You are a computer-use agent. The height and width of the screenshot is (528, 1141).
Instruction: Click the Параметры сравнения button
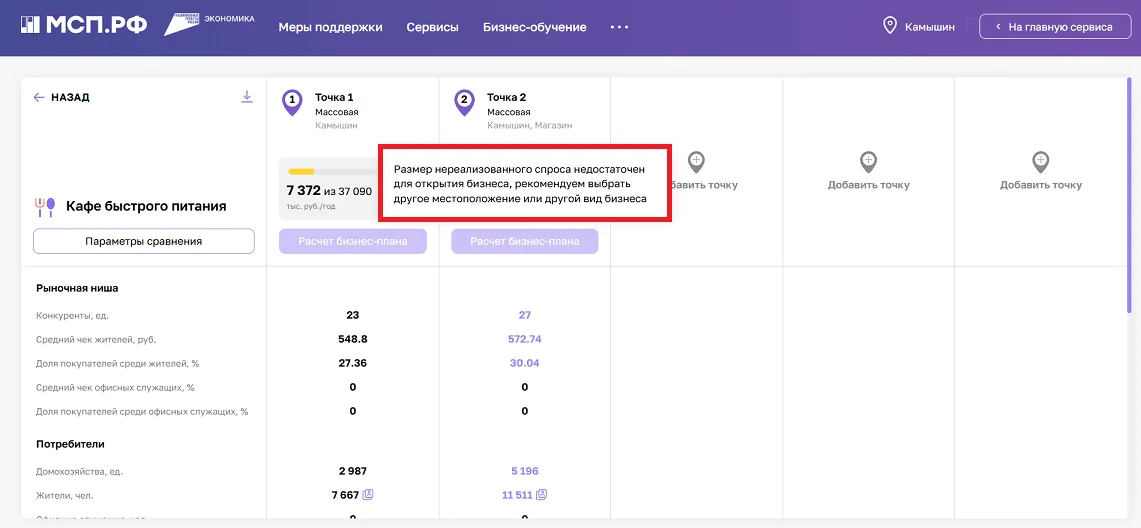coord(144,241)
